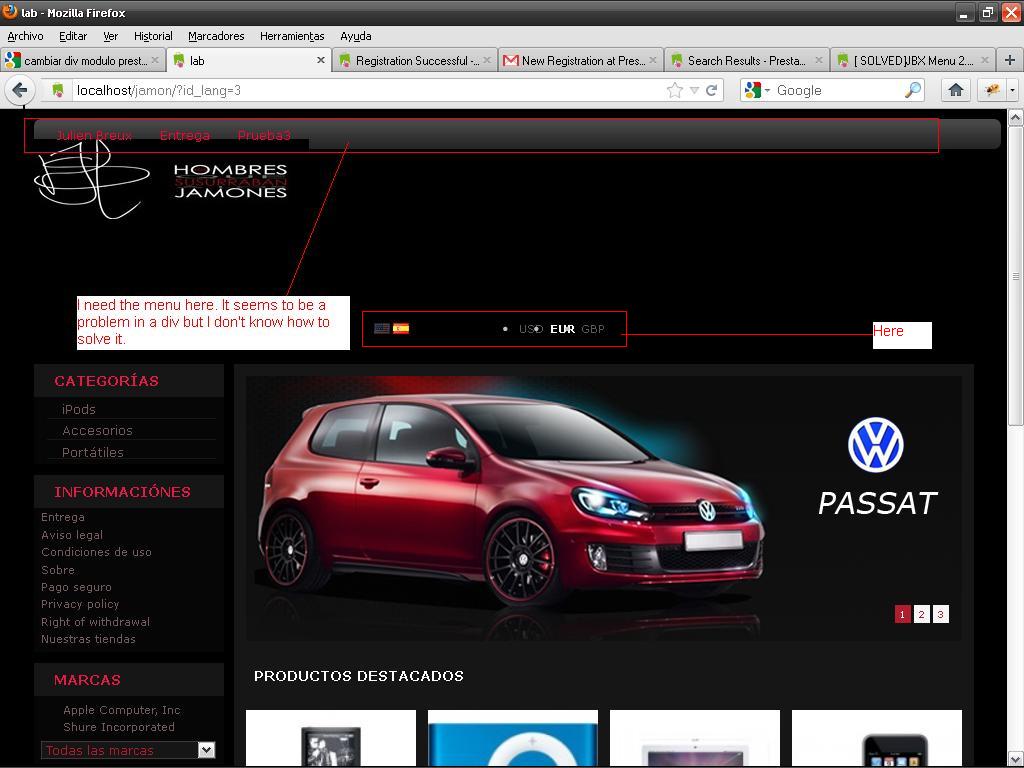Click the site identity icon in address bar
This screenshot has height=768, width=1024.
click(57, 90)
